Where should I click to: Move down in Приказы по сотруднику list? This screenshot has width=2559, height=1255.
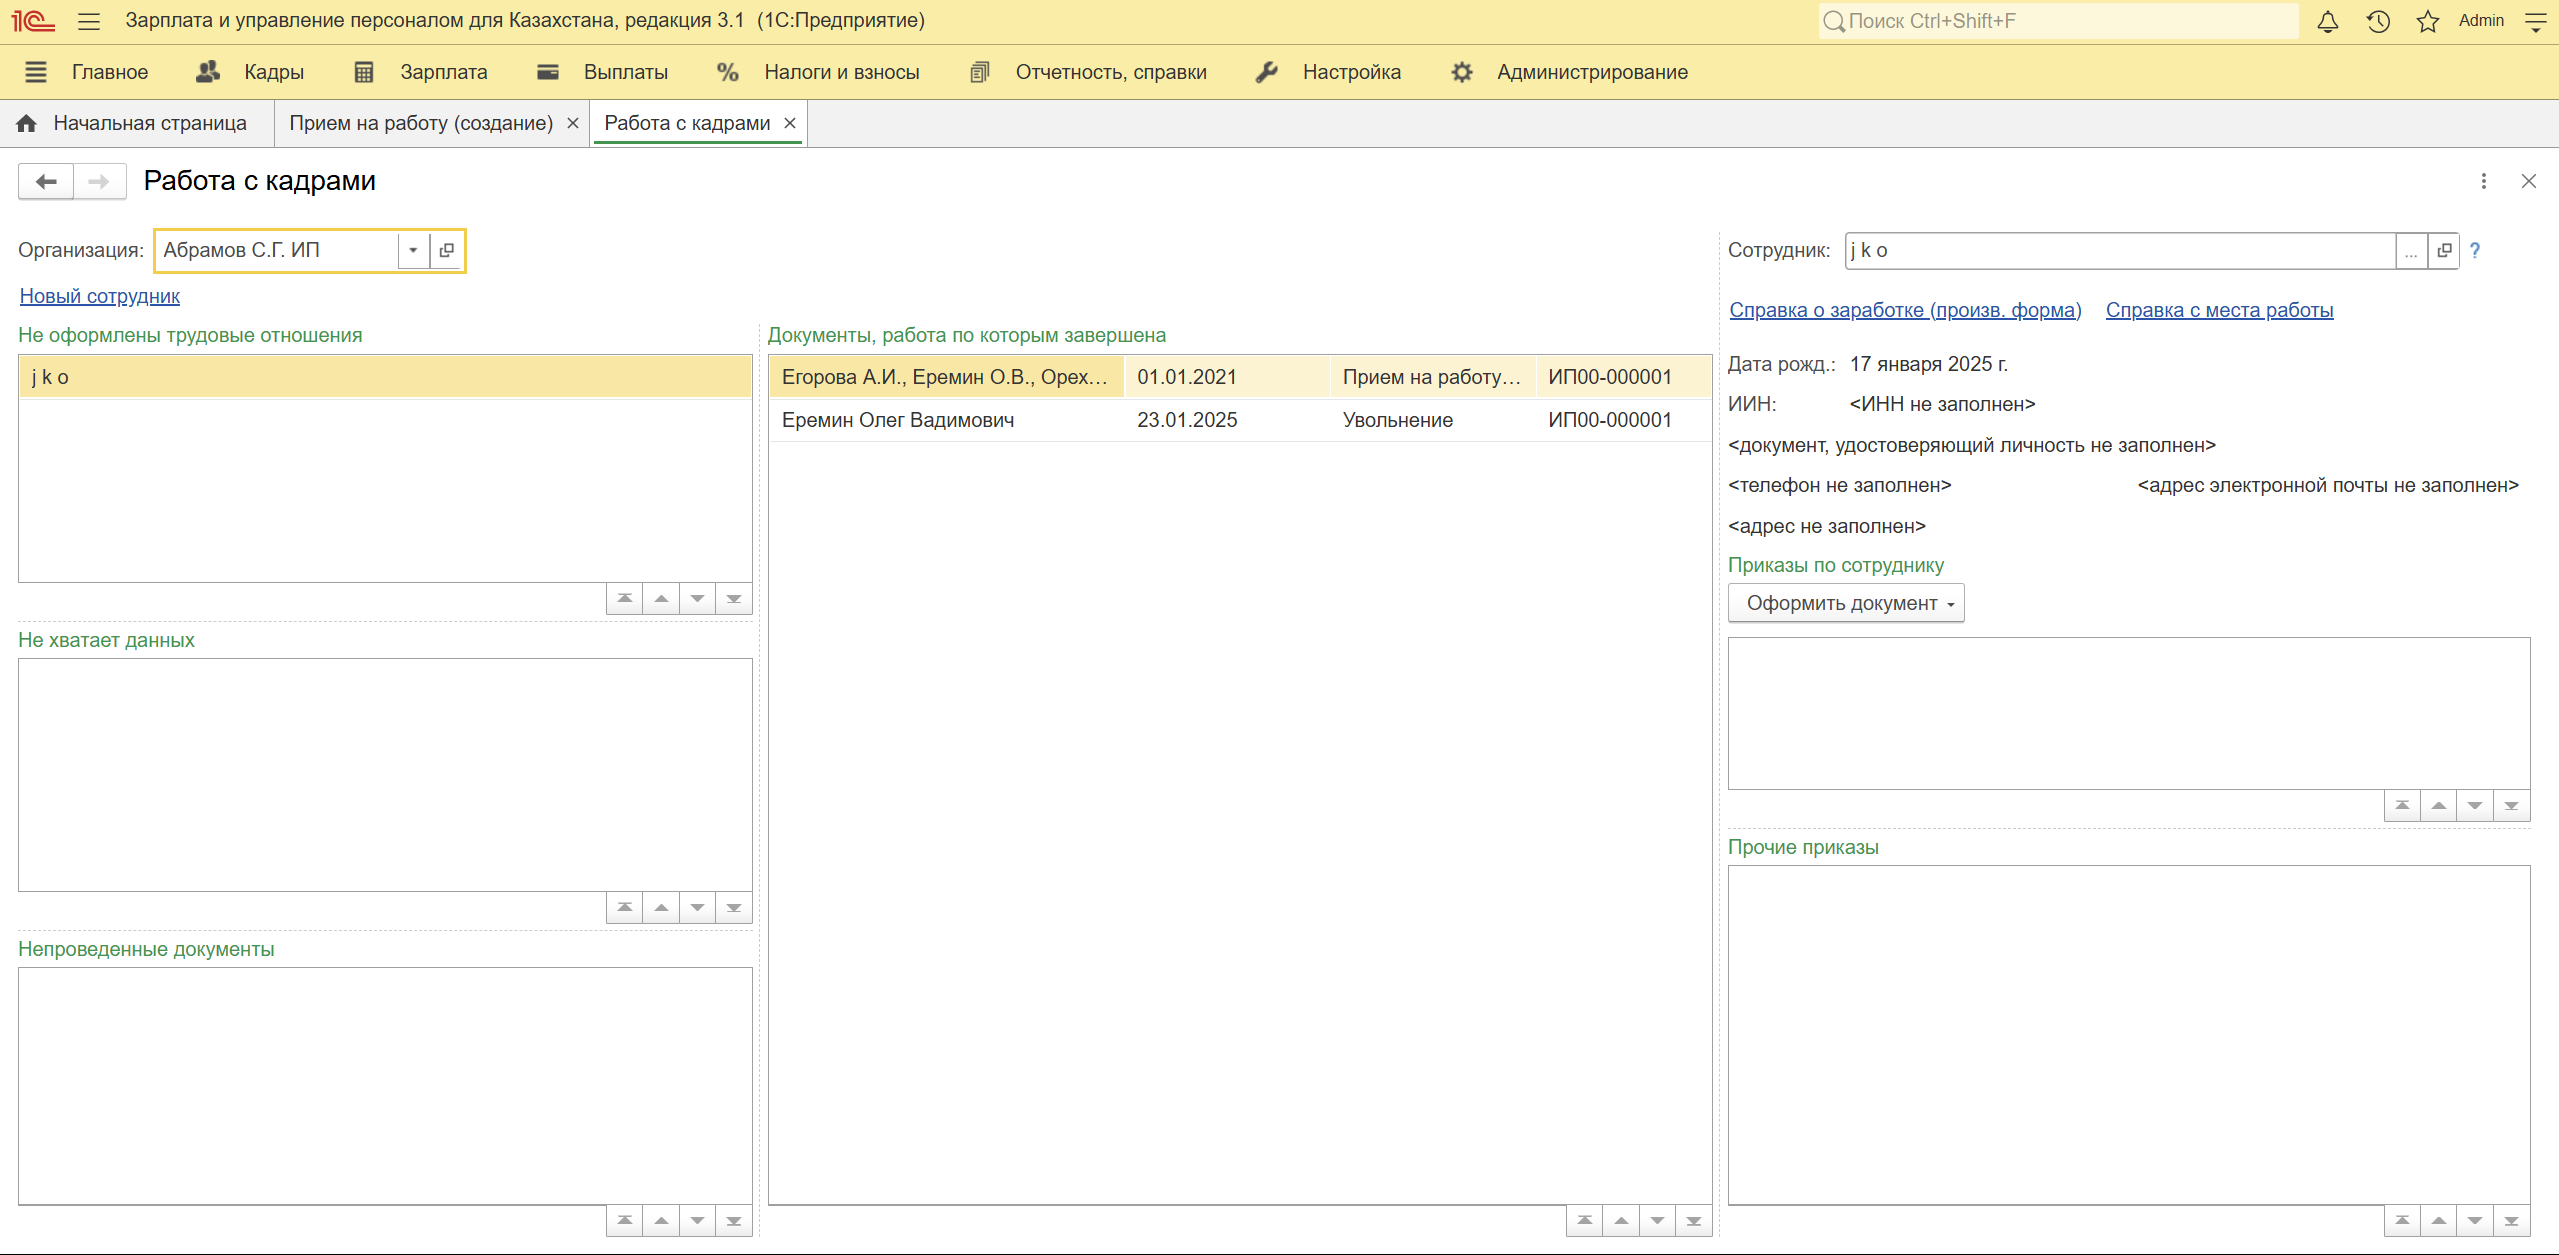(x=2475, y=805)
